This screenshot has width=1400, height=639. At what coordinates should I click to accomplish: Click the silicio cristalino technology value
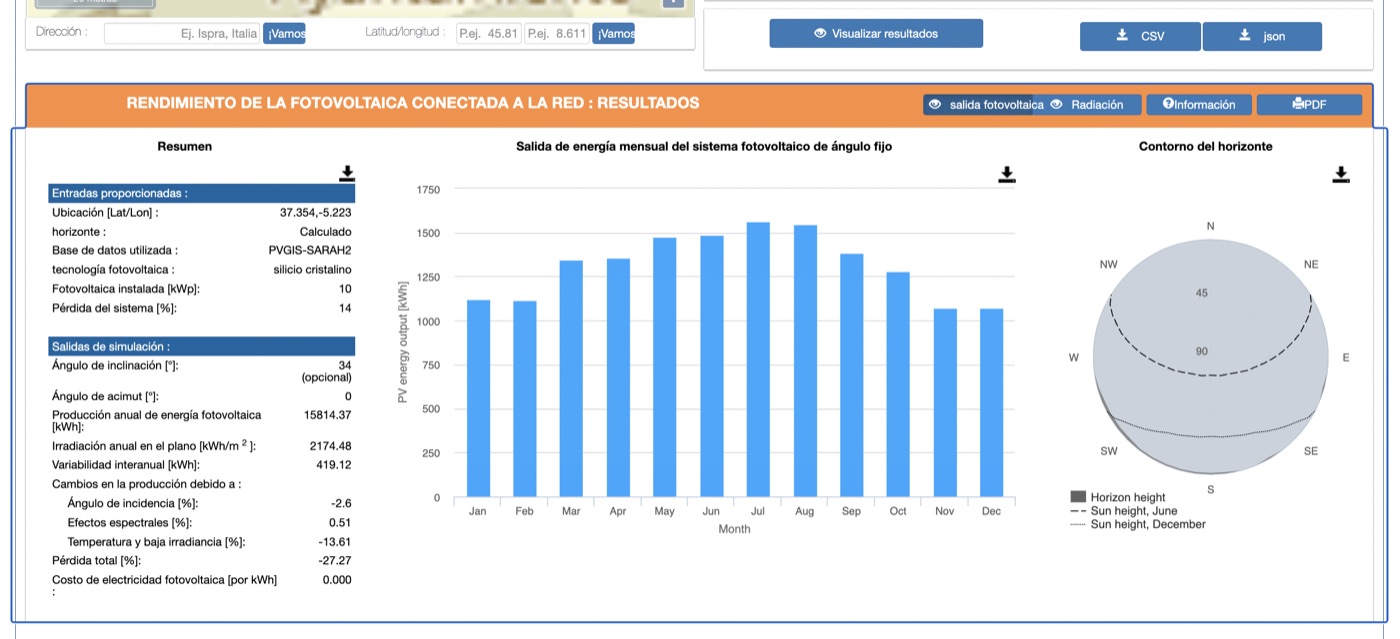[x=313, y=270]
